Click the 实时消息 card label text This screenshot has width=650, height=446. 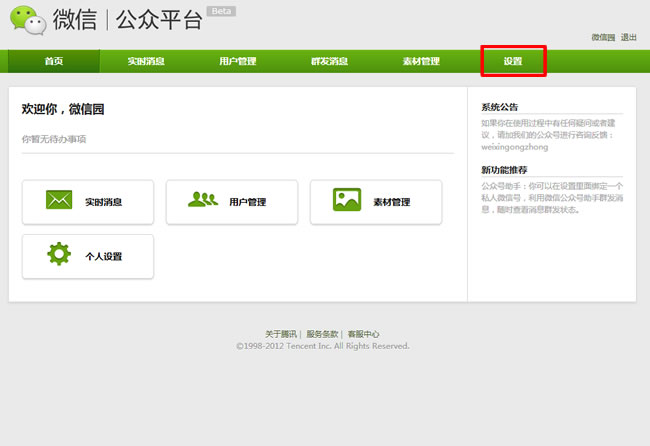pos(104,202)
